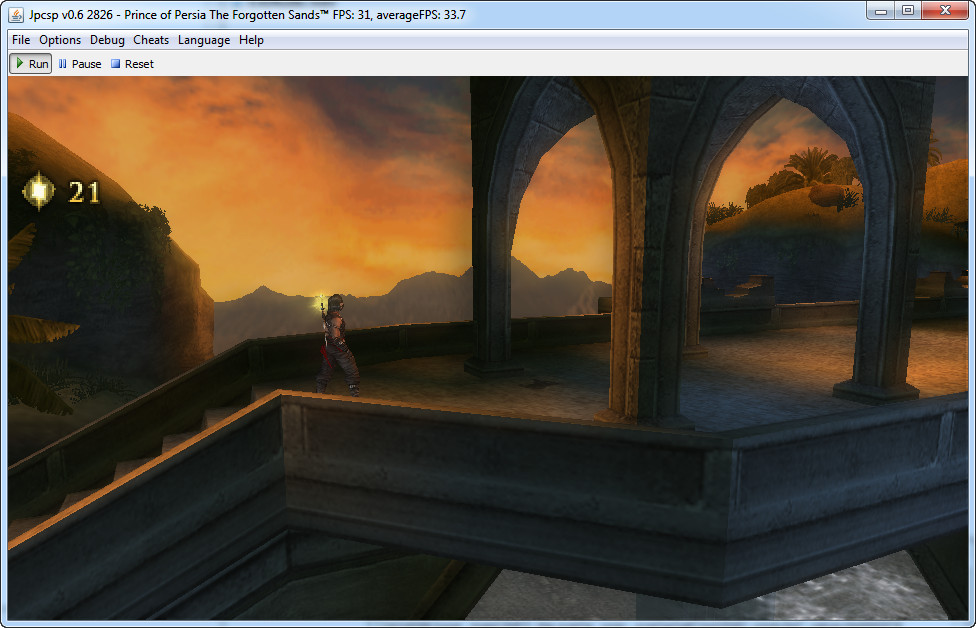
Task: Maximize the Jpcsp emulator window
Action: click(x=908, y=11)
